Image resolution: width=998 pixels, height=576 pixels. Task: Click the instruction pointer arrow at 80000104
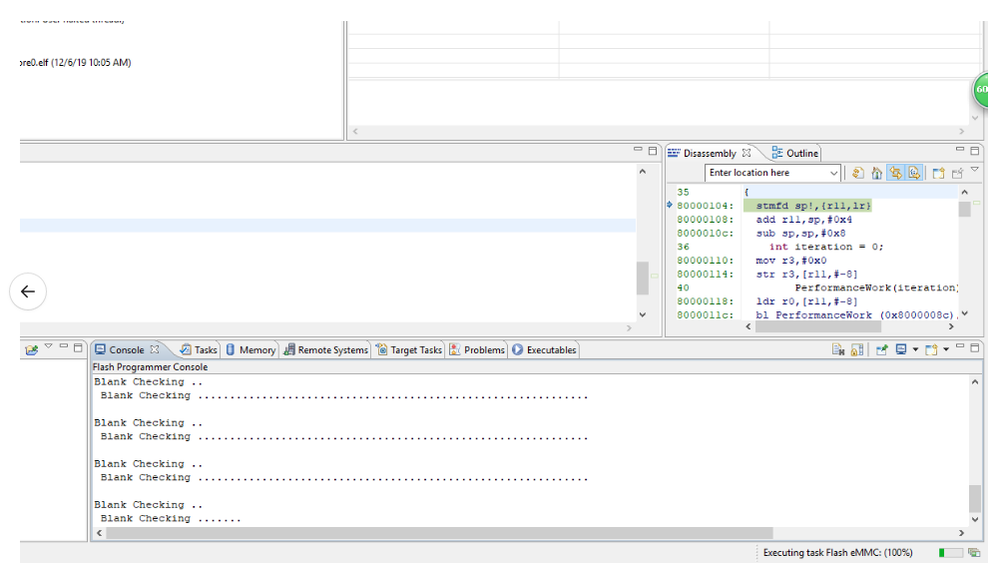(670, 205)
